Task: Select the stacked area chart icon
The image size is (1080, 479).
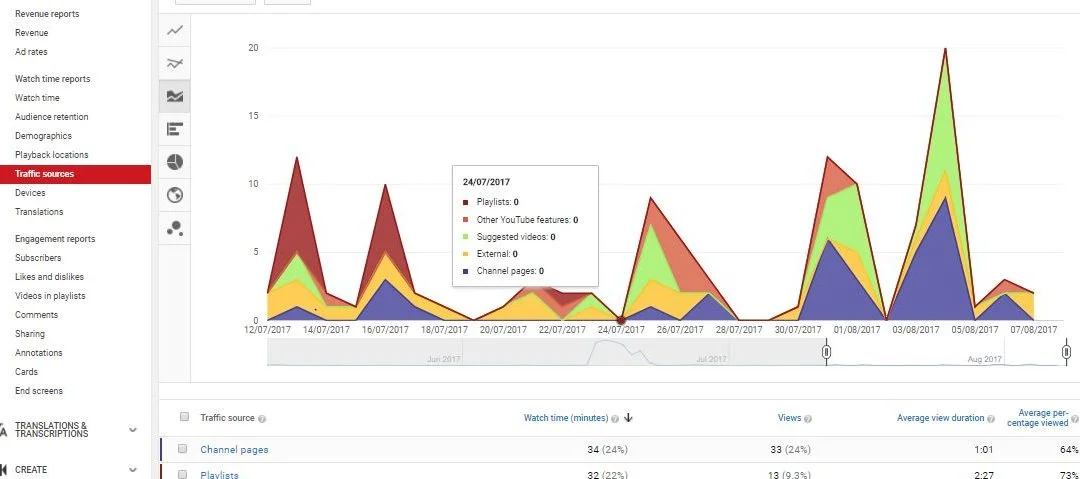Action: pyautogui.click(x=175, y=96)
